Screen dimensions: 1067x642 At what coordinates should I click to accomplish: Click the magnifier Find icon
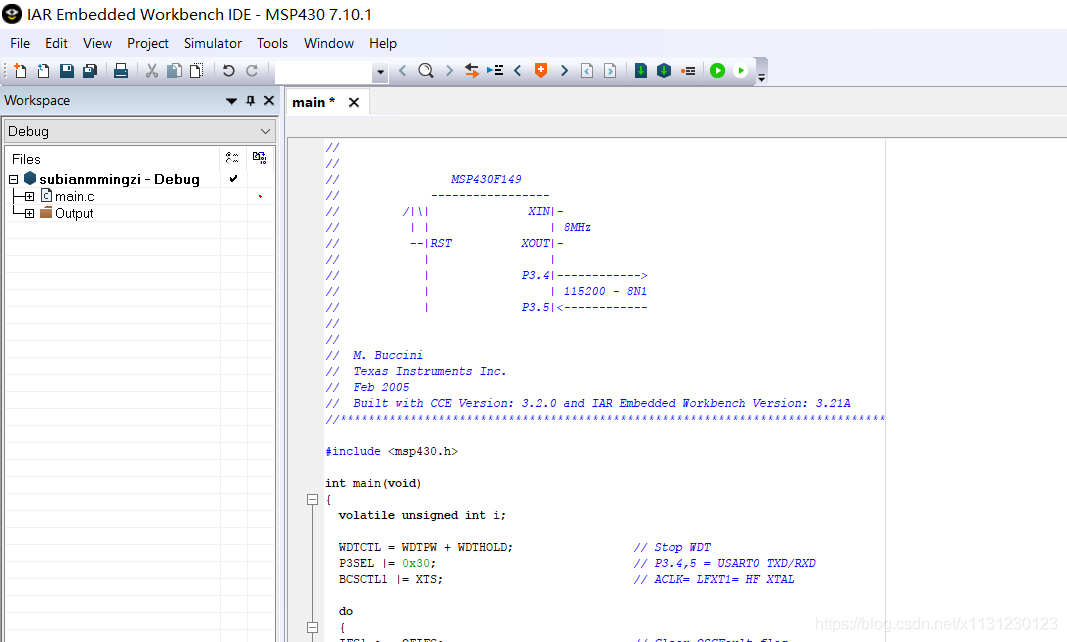(426, 71)
